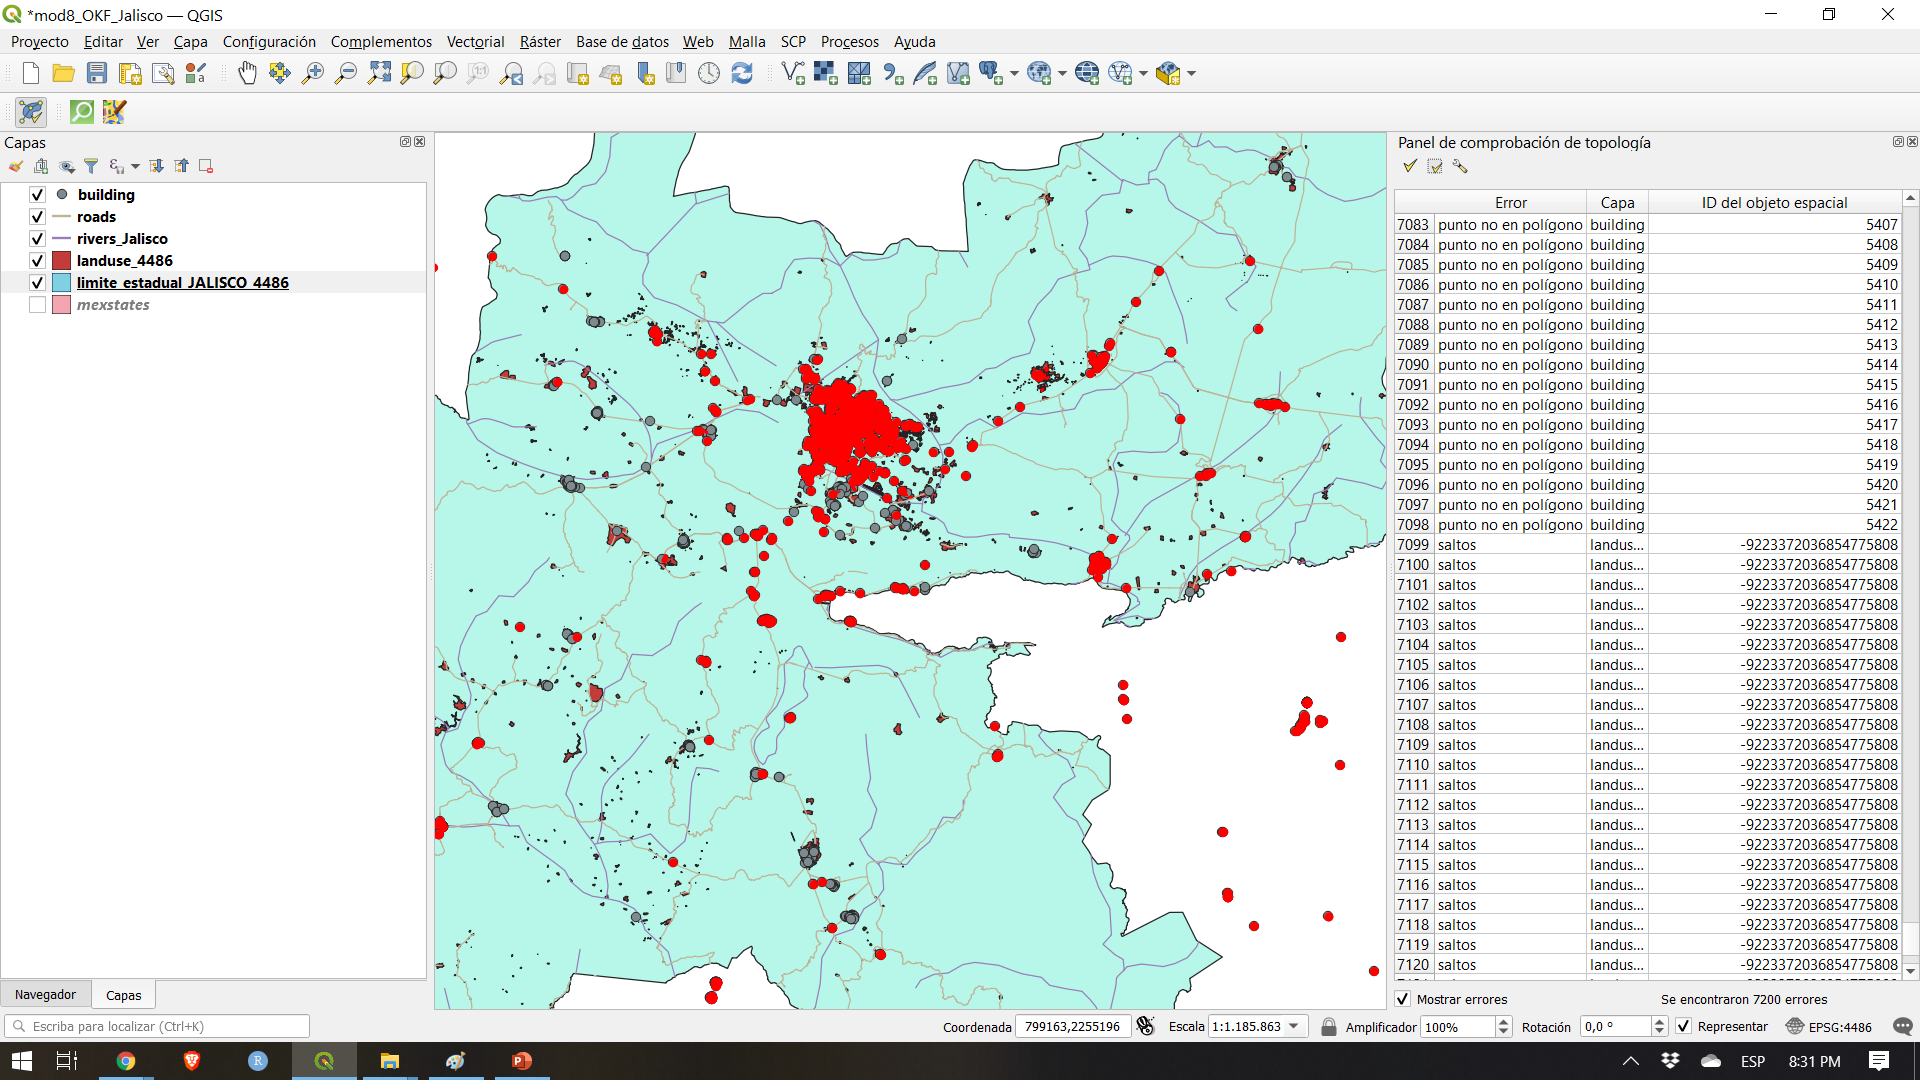Create new map view
Image resolution: width=1920 pixels, height=1080 pixels.
tap(577, 73)
